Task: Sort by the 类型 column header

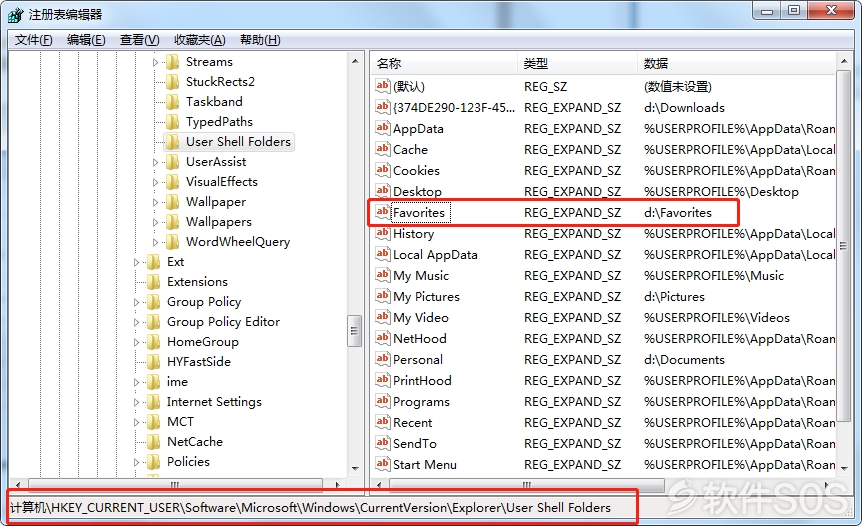Action: pyautogui.click(x=577, y=64)
